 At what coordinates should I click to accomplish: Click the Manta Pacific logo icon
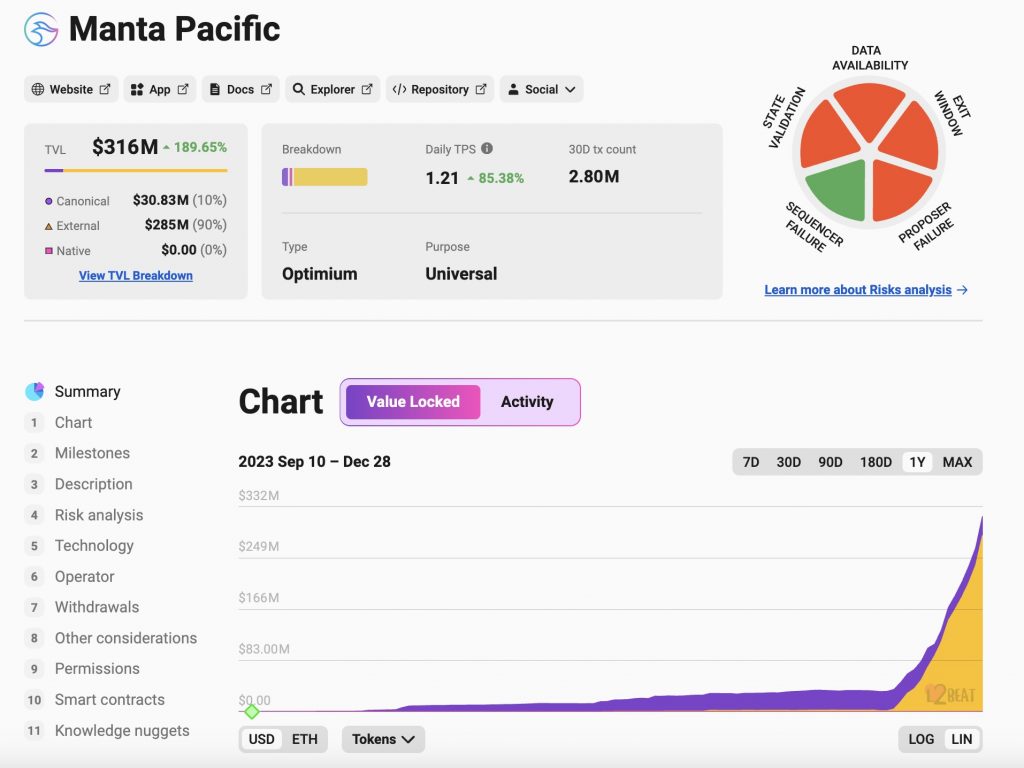point(40,29)
